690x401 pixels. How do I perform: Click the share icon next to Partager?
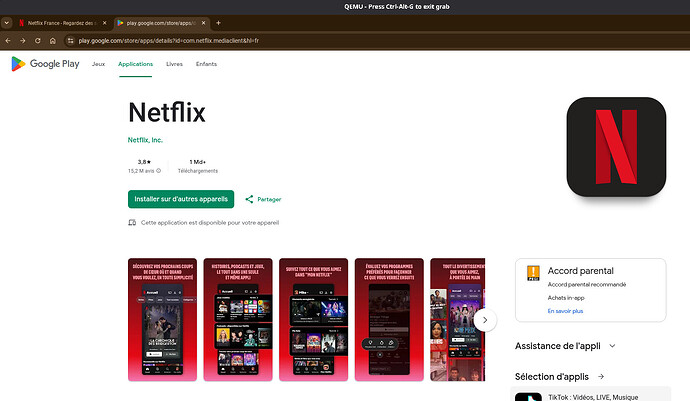tap(249, 199)
